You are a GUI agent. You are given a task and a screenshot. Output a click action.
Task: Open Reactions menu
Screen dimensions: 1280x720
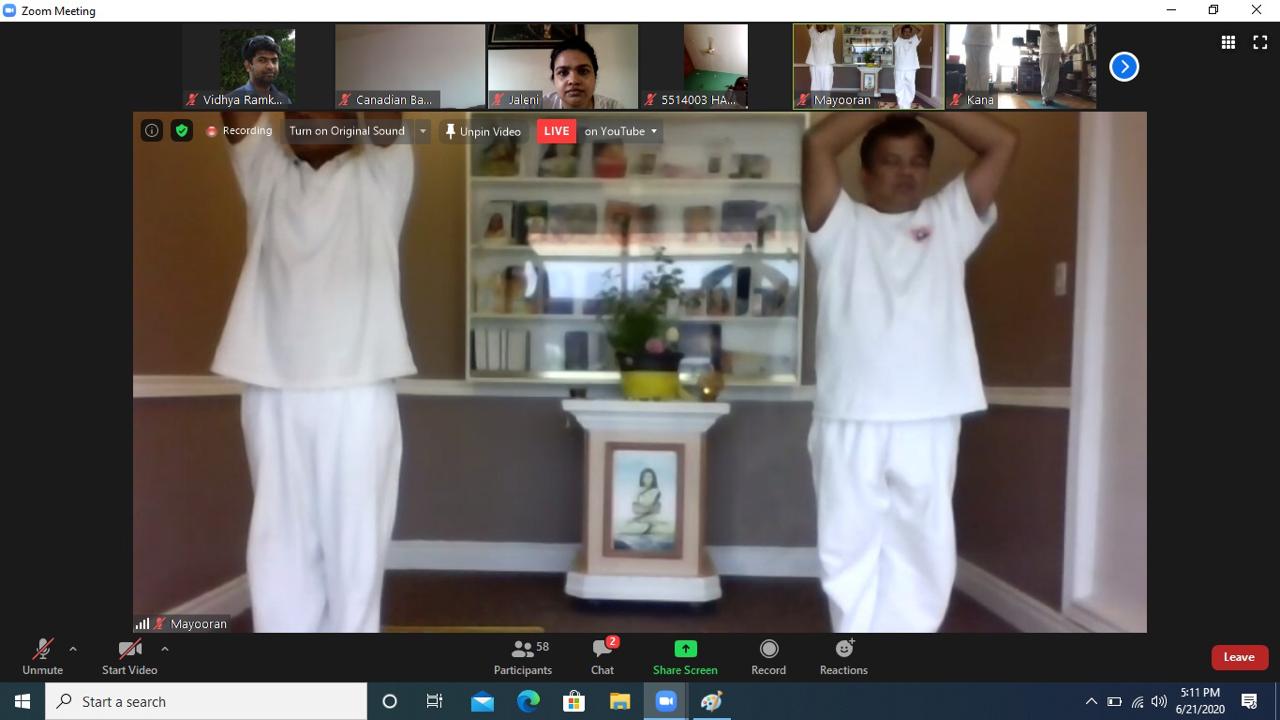843,658
